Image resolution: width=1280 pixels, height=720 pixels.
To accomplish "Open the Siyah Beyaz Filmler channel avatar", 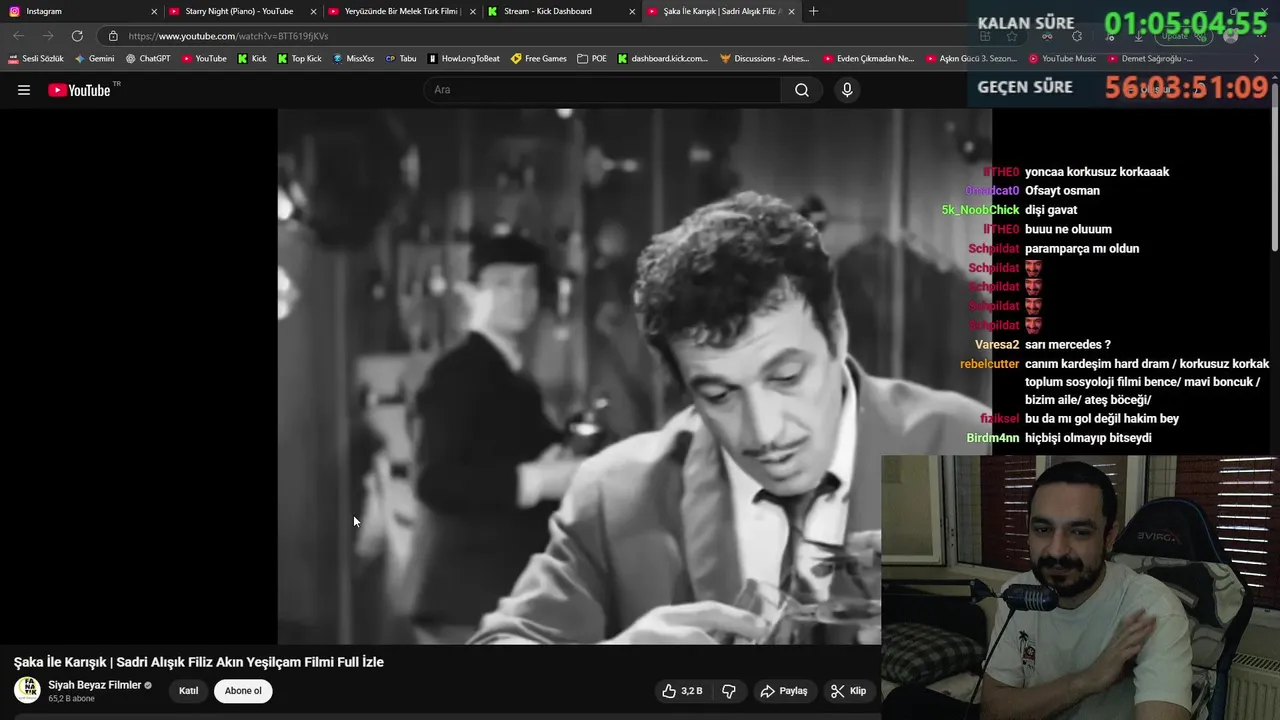I will [27, 690].
